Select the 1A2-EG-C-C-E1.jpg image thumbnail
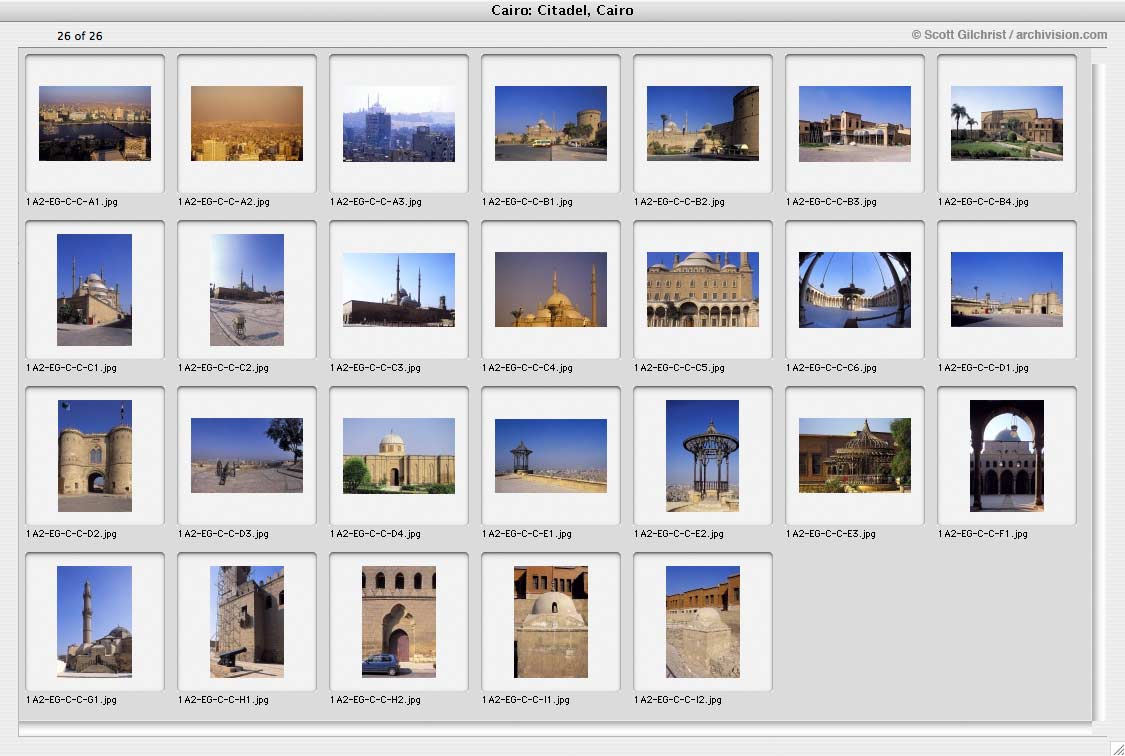1125x756 pixels. [551, 455]
